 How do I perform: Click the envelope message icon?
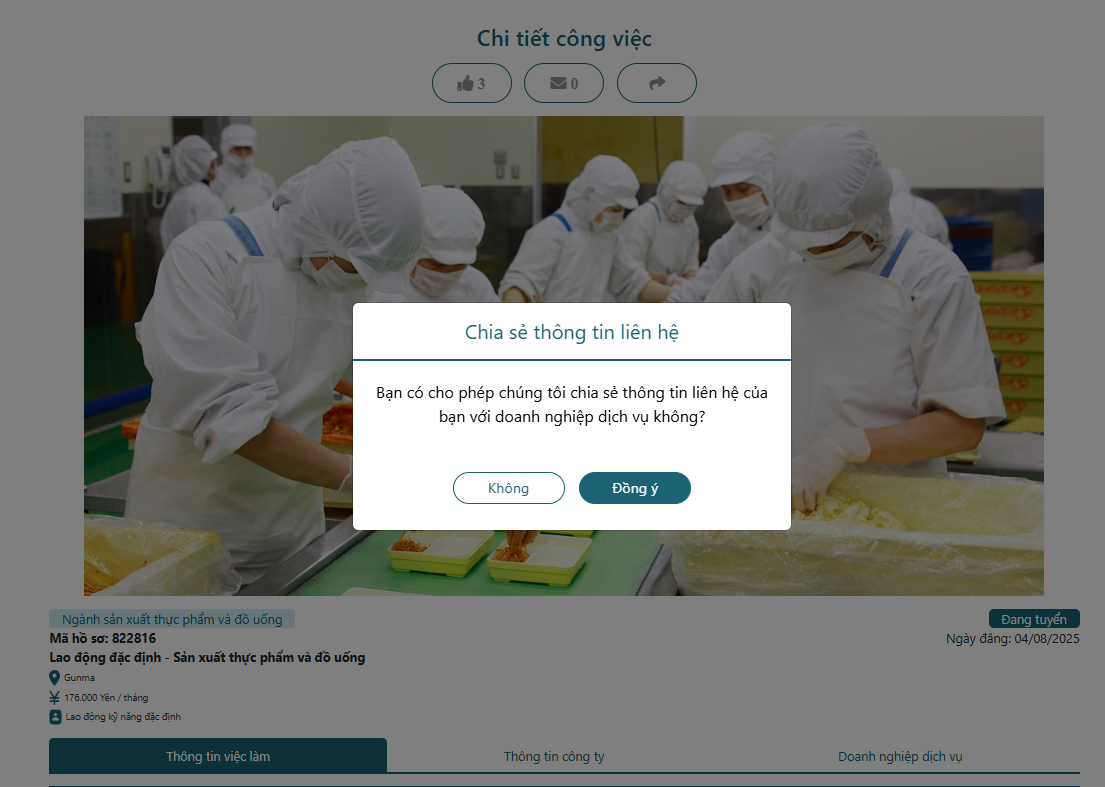pos(558,83)
